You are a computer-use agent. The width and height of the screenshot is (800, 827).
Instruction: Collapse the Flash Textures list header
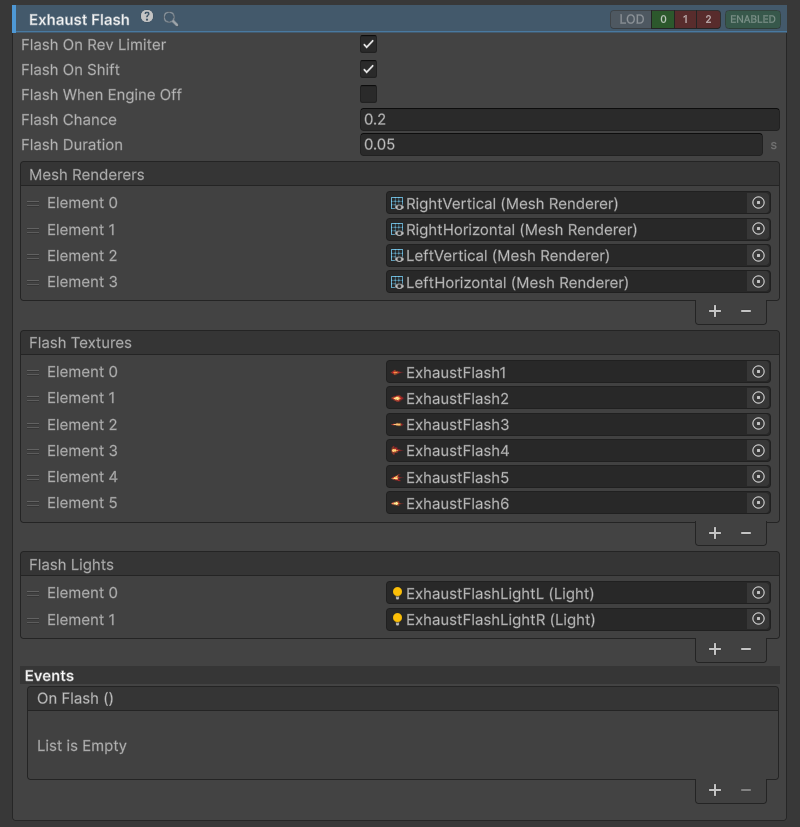pos(400,343)
